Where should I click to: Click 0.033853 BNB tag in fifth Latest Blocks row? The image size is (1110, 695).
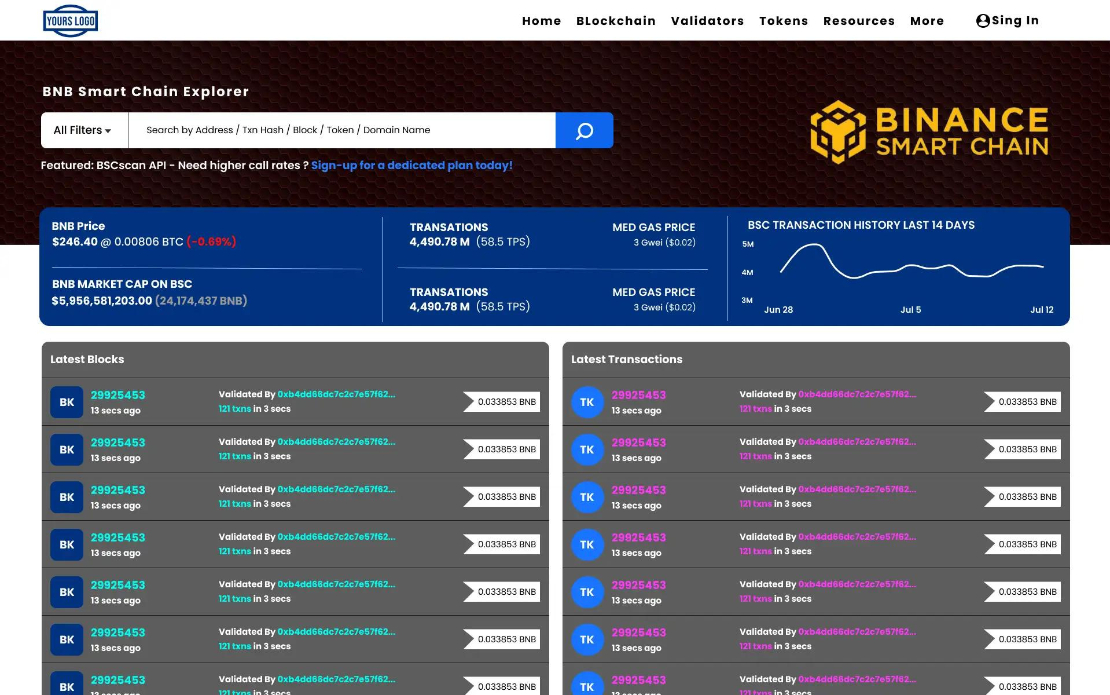click(x=502, y=592)
